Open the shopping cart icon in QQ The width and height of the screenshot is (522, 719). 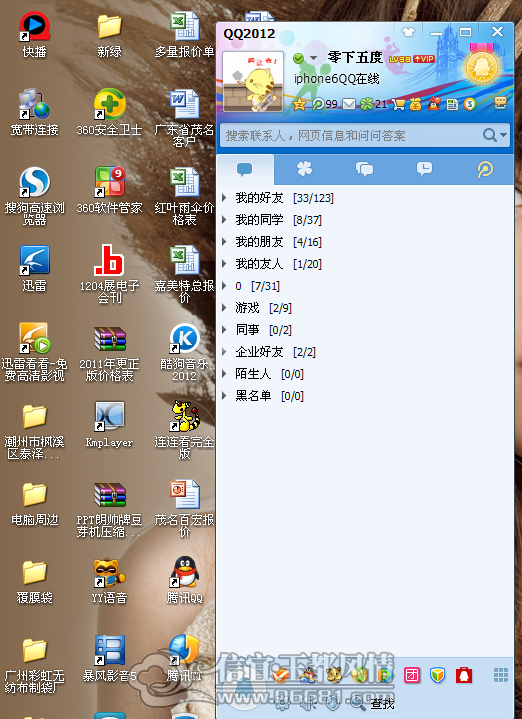pyautogui.click(x=399, y=105)
